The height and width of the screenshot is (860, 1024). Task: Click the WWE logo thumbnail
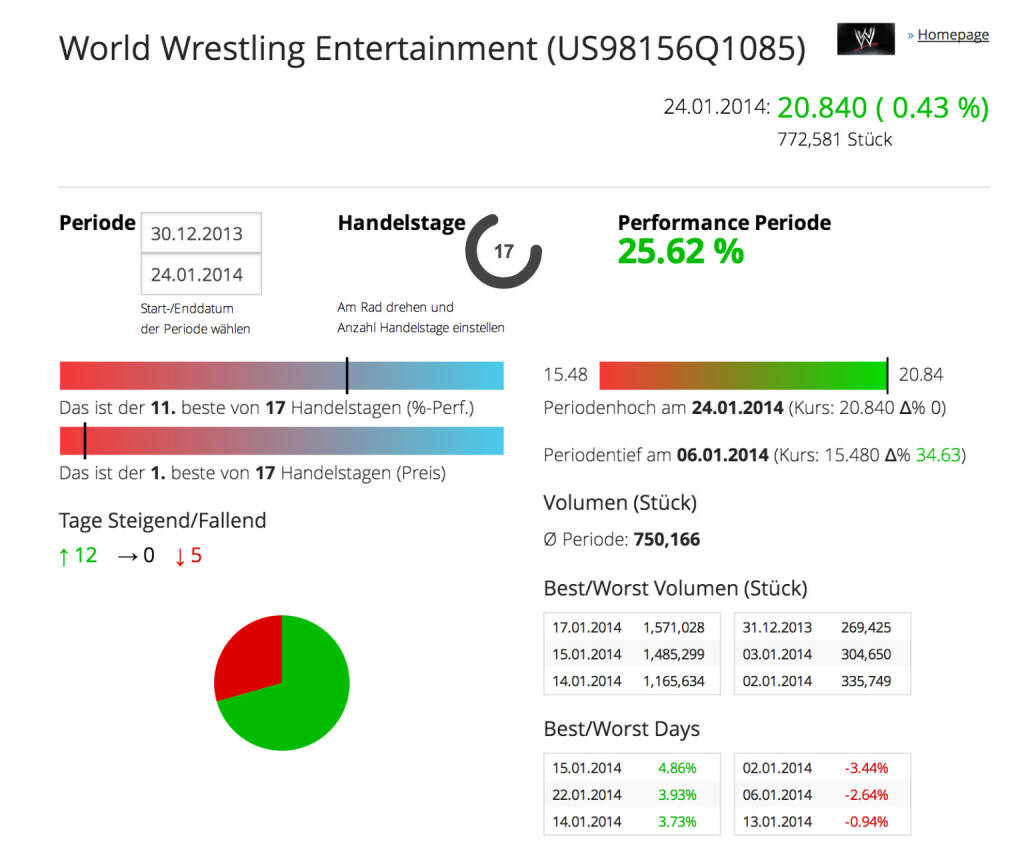pyautogui.click(x=865, y=37)
